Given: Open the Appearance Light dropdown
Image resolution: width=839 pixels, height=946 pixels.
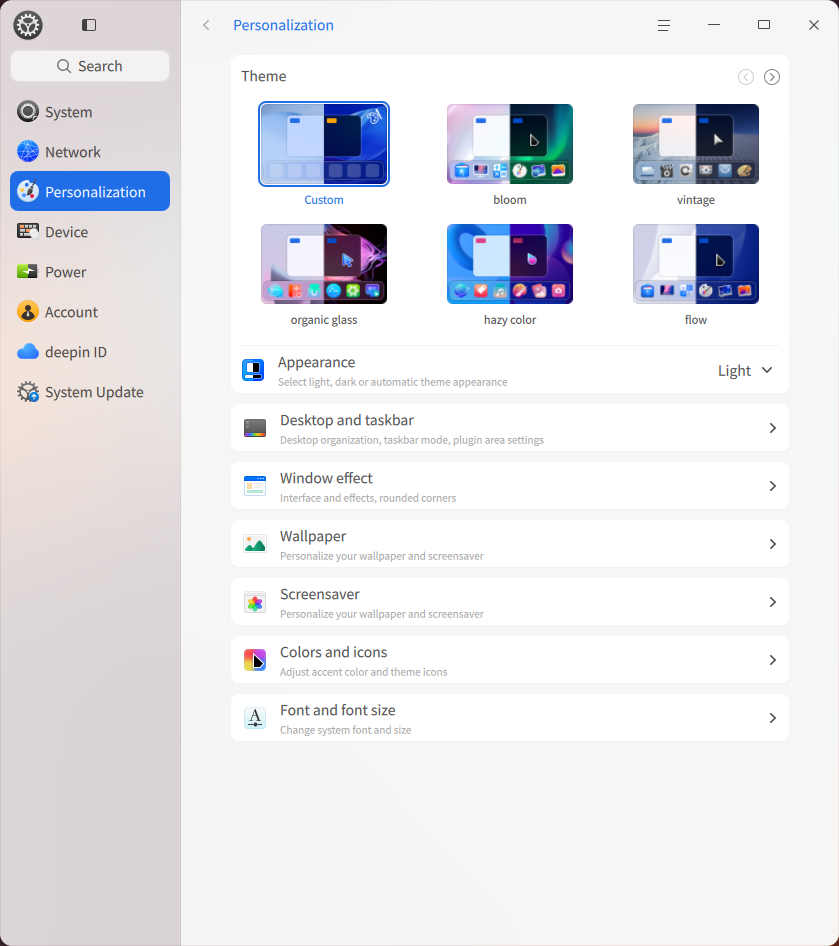Looking at the screenshot, I should click(x=745, y=370).
